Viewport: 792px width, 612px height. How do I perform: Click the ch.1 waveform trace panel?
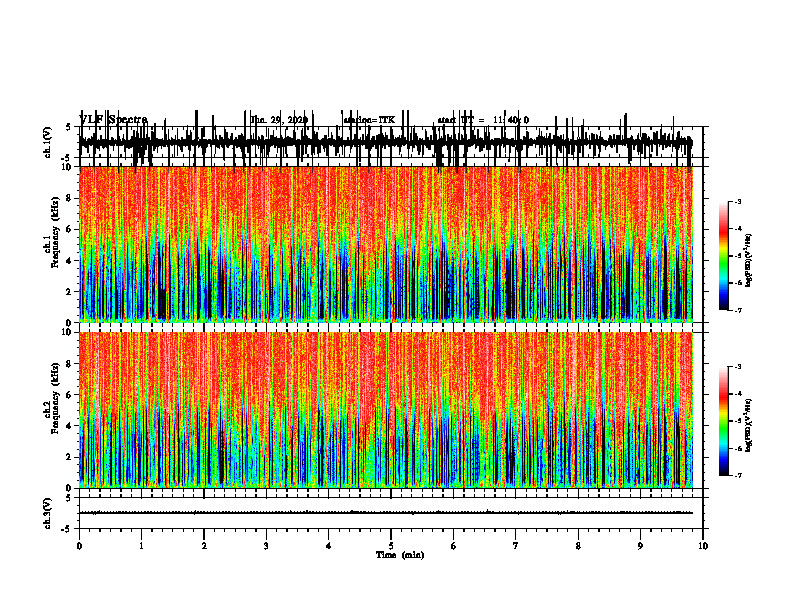coord(390,142)
